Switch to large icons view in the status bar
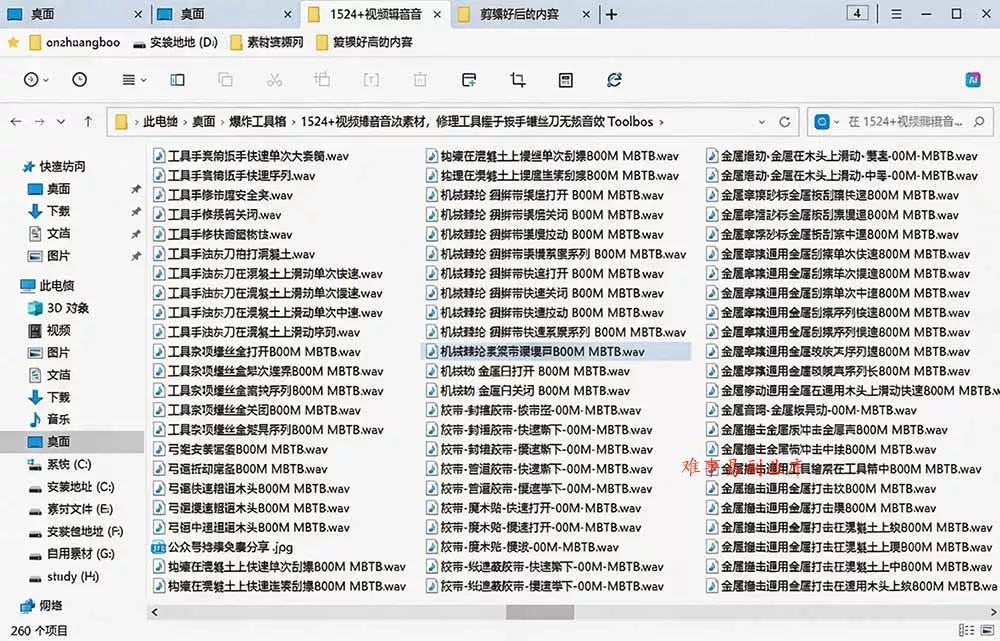 [988, 630]
